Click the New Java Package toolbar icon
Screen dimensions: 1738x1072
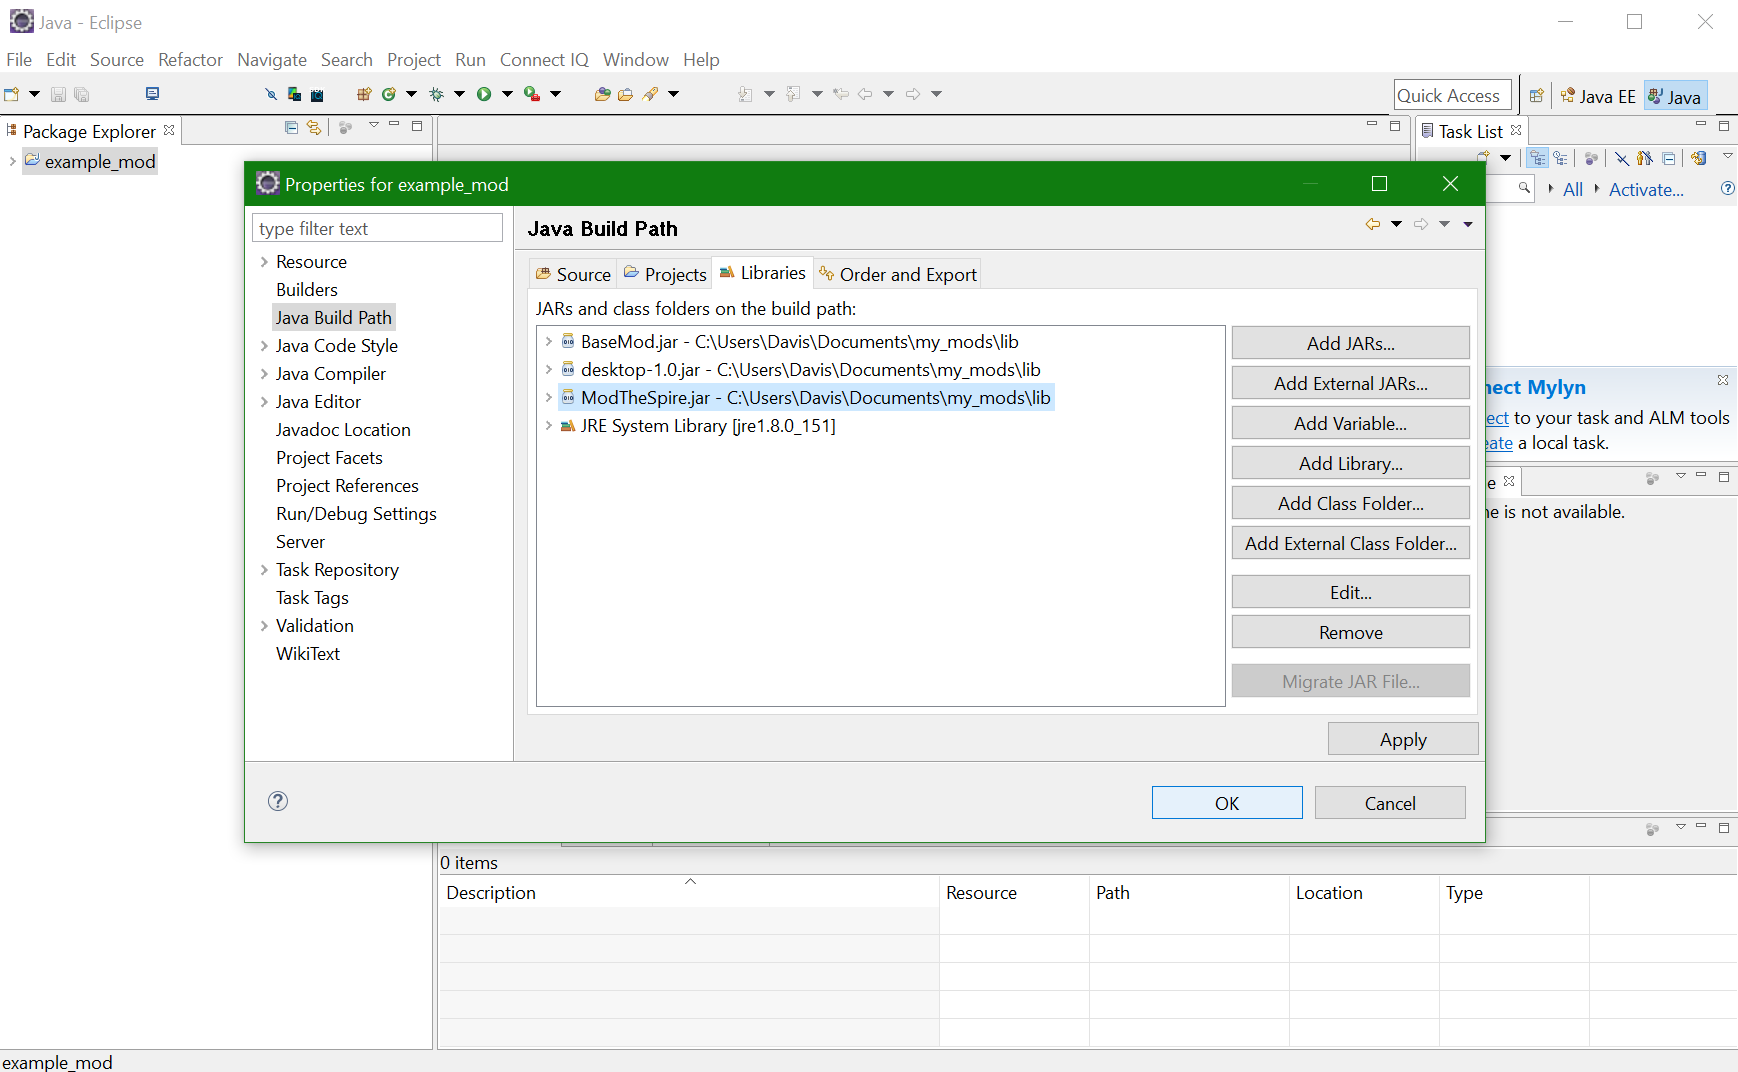click(364, 94)
